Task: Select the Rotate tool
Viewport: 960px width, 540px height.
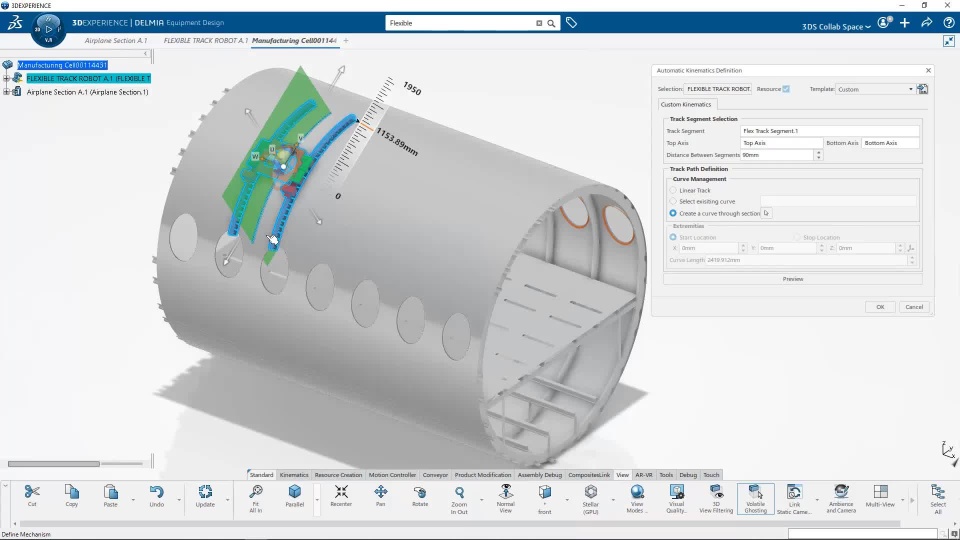Action: pyautogui.click(x=420, y=495)
